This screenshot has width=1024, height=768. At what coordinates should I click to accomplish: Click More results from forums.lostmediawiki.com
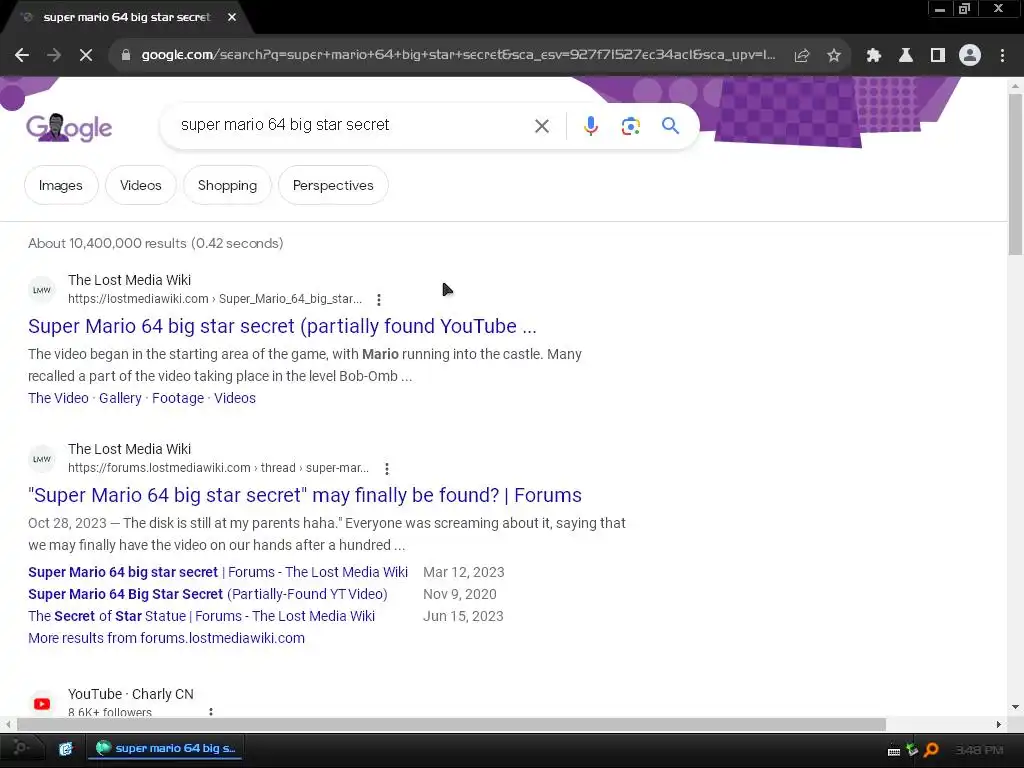click(167, 638)
